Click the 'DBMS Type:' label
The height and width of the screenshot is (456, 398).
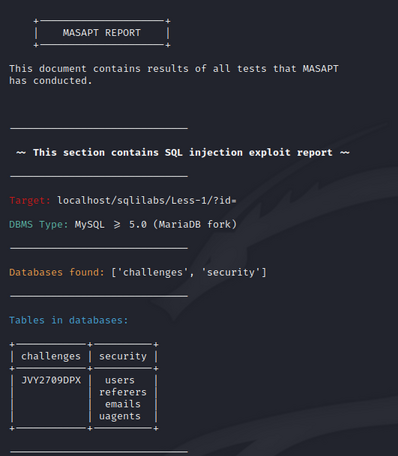pos(39,224)
